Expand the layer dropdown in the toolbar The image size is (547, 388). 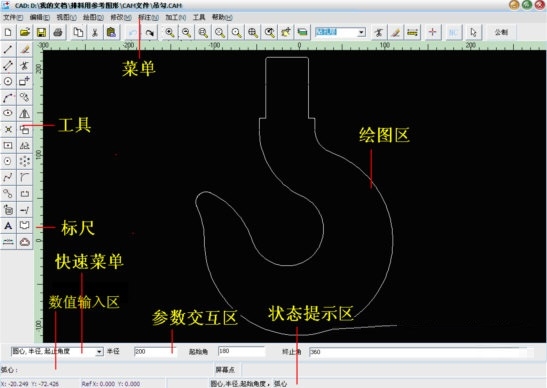tap(361, 32)
